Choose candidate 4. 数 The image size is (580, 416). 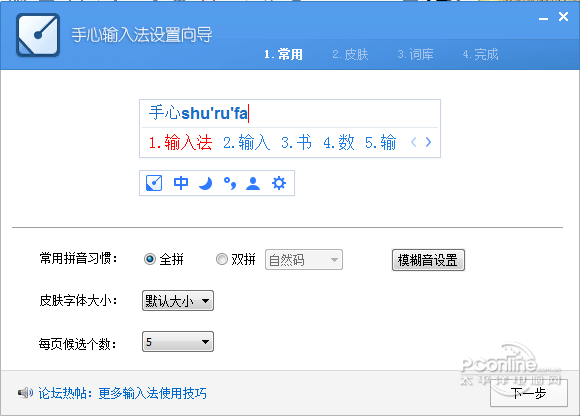[x=339, y=142]
